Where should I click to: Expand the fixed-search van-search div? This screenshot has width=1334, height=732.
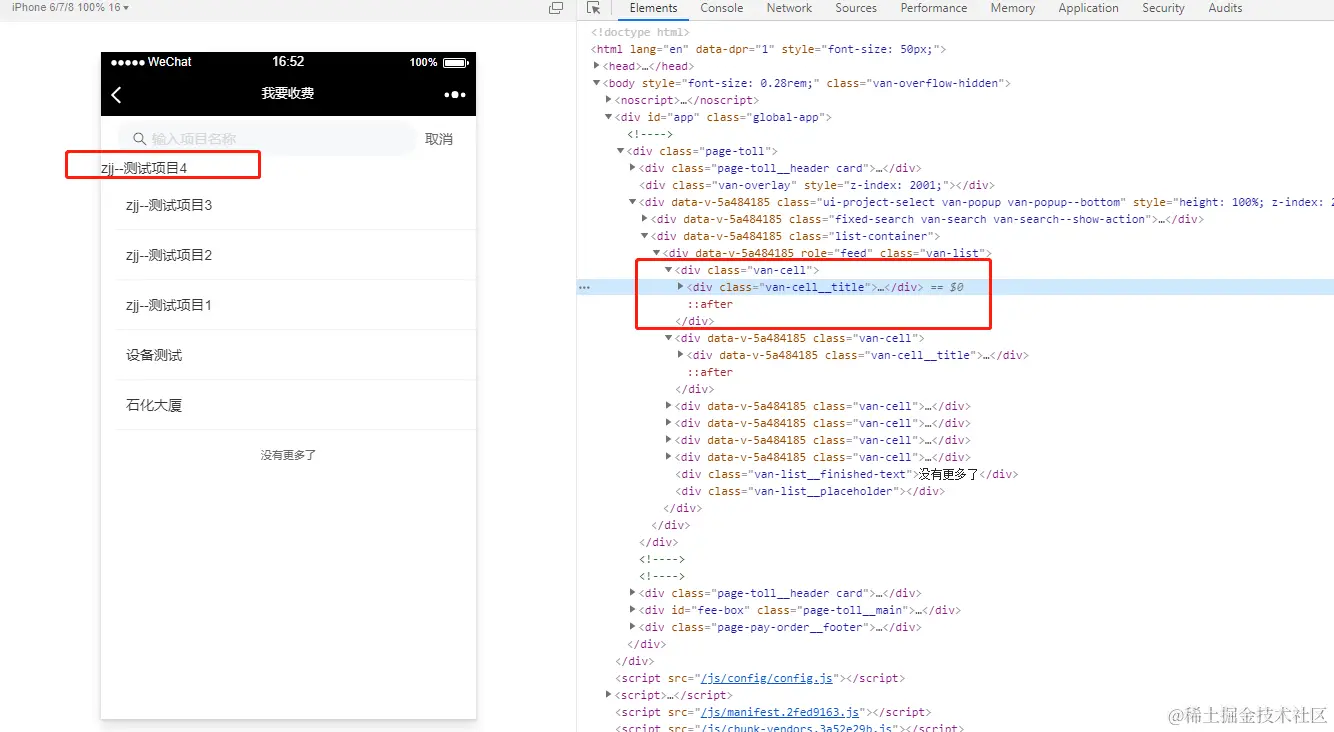645,219
